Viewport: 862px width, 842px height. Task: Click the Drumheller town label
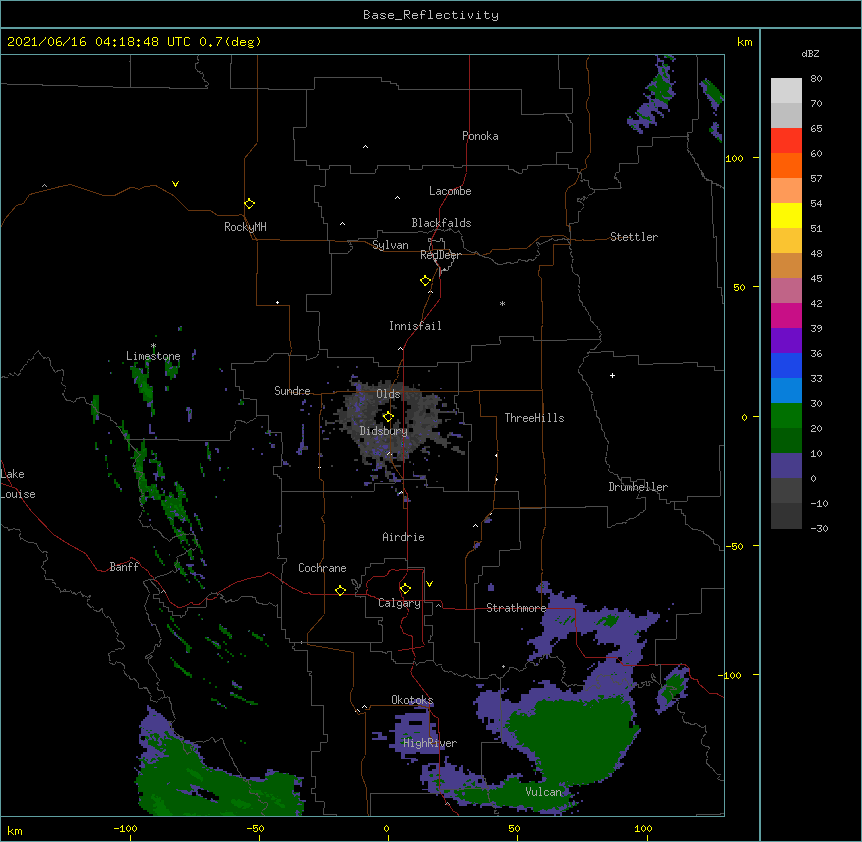(638, 487)
